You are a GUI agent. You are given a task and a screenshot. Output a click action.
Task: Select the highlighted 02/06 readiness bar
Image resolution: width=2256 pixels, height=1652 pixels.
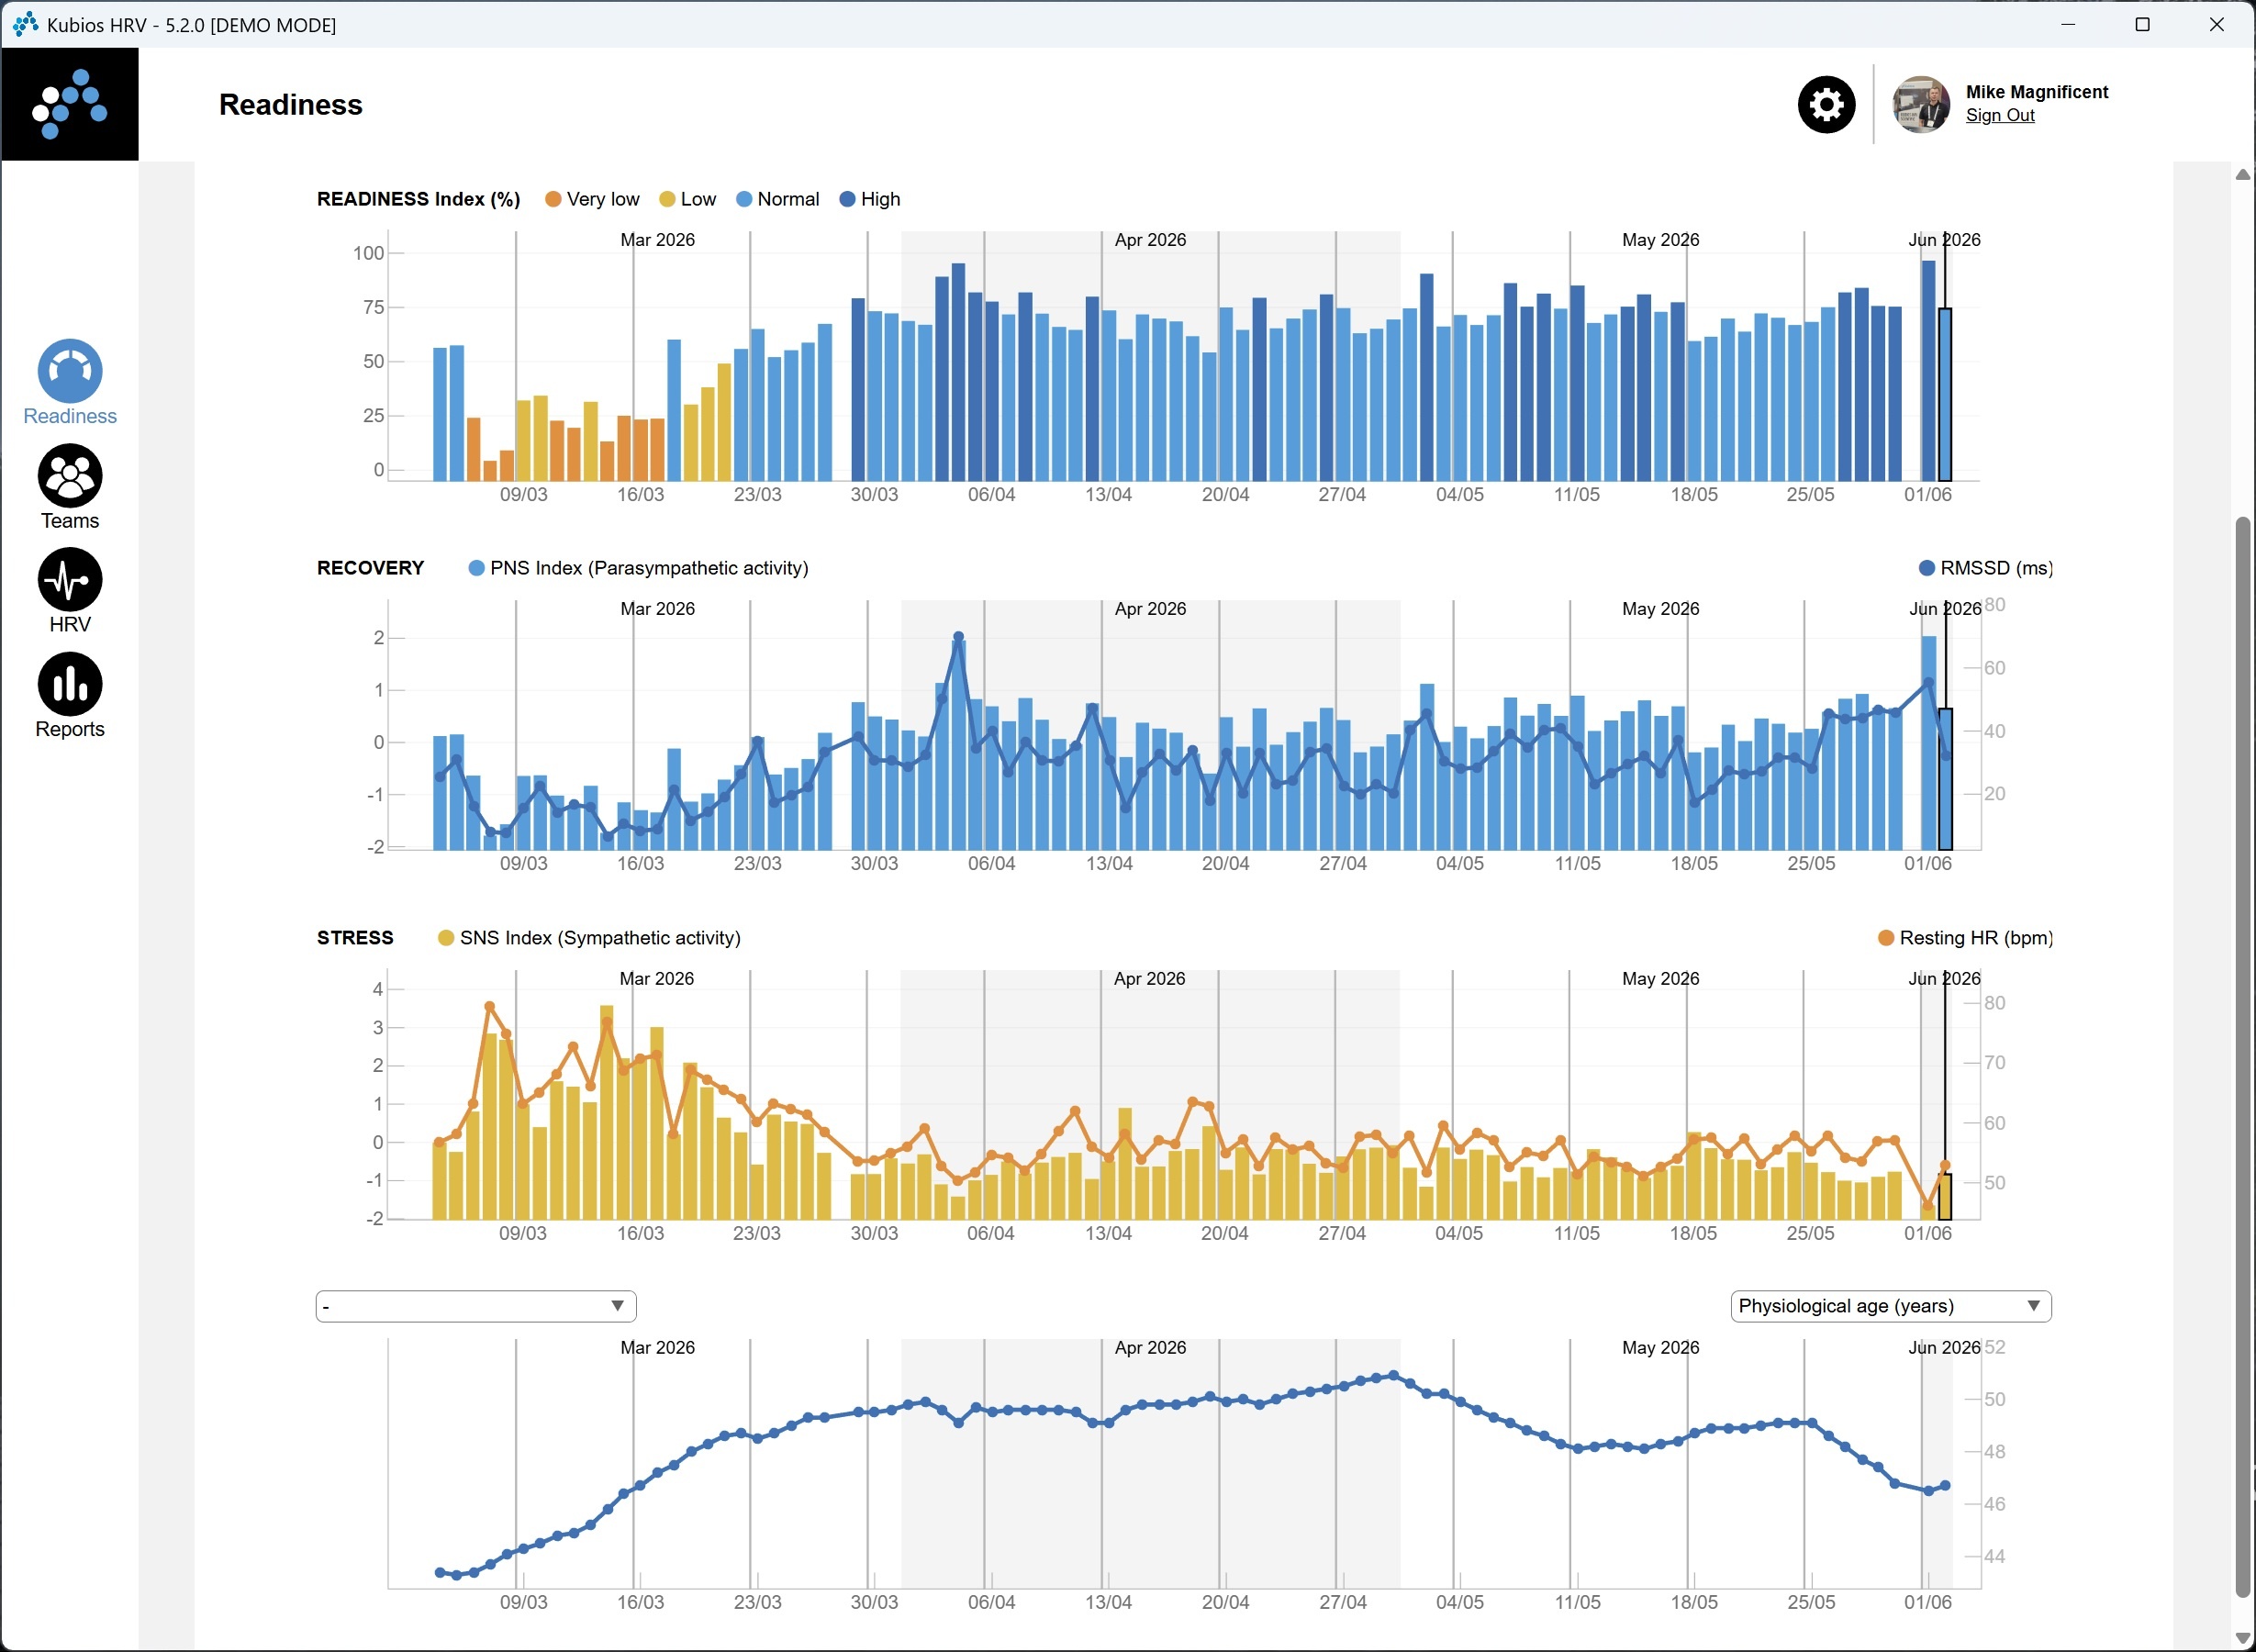(x=1945, y=395)
